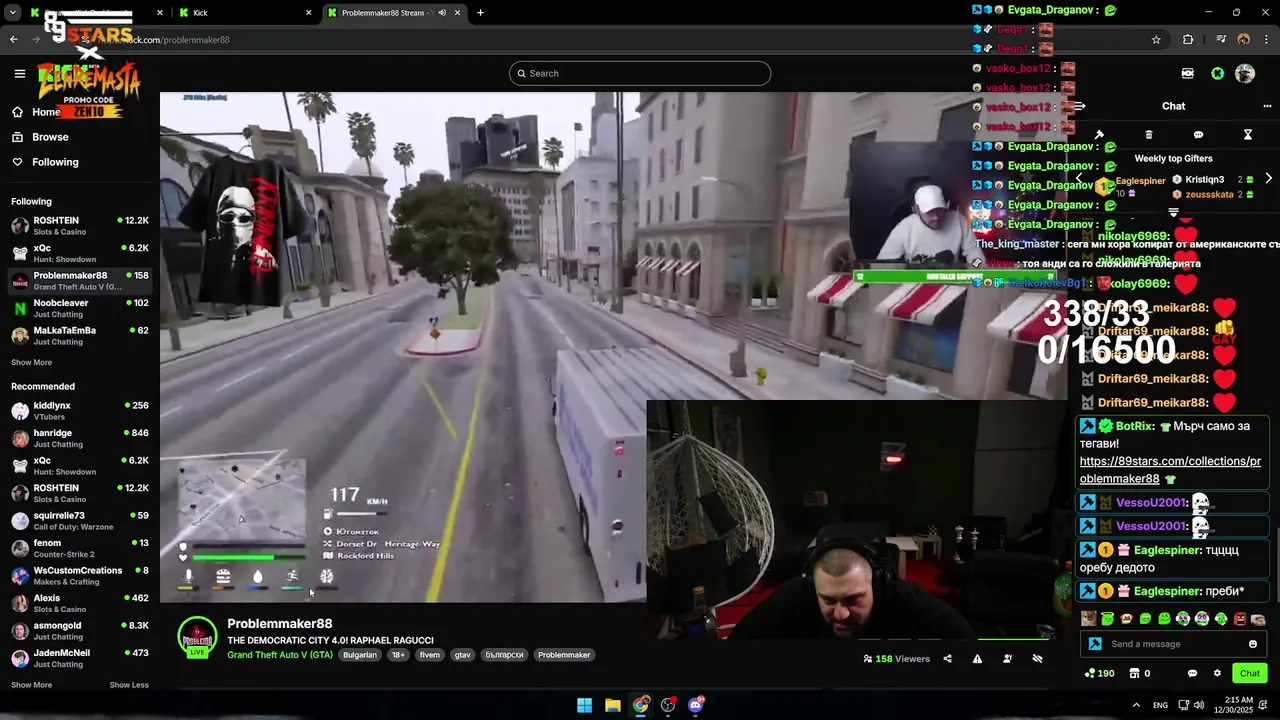Click the Search field

click(640, 73)
